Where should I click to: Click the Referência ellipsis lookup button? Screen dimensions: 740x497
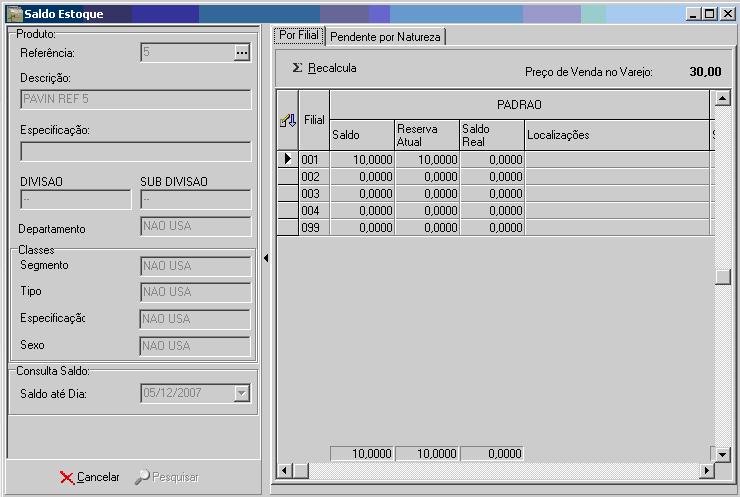point(241,53)
